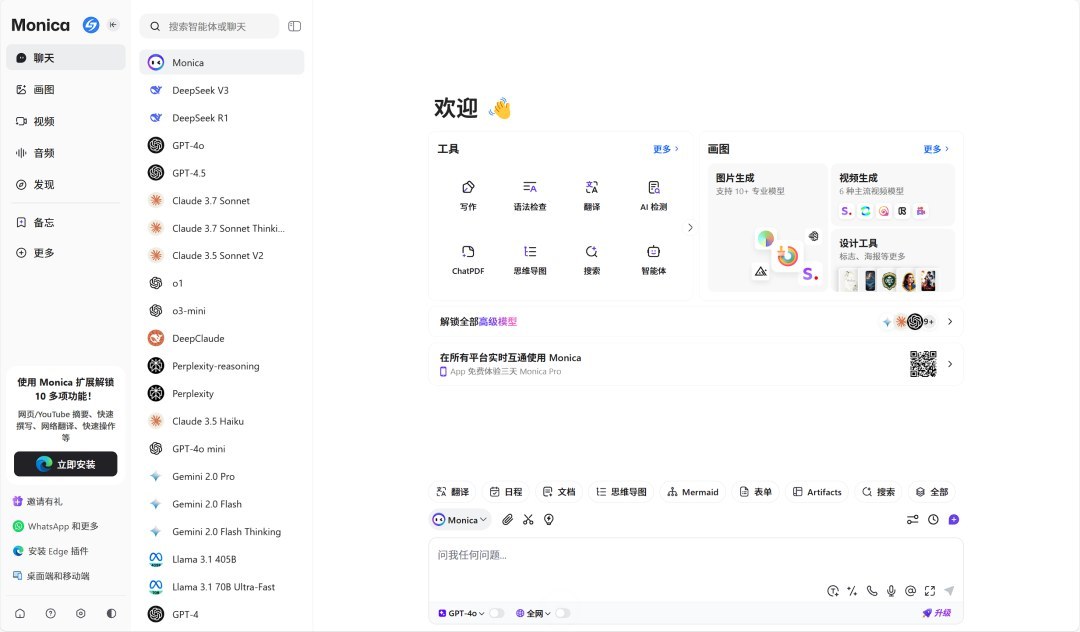The height and width of the screenshot is (632, 1080).
Task: Click the 思维导图 chip above the input
Action: (x=621, y=492)
